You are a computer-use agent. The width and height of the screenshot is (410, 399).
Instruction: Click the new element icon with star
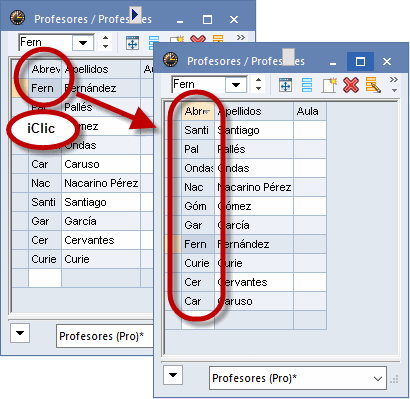pos(329,85)
